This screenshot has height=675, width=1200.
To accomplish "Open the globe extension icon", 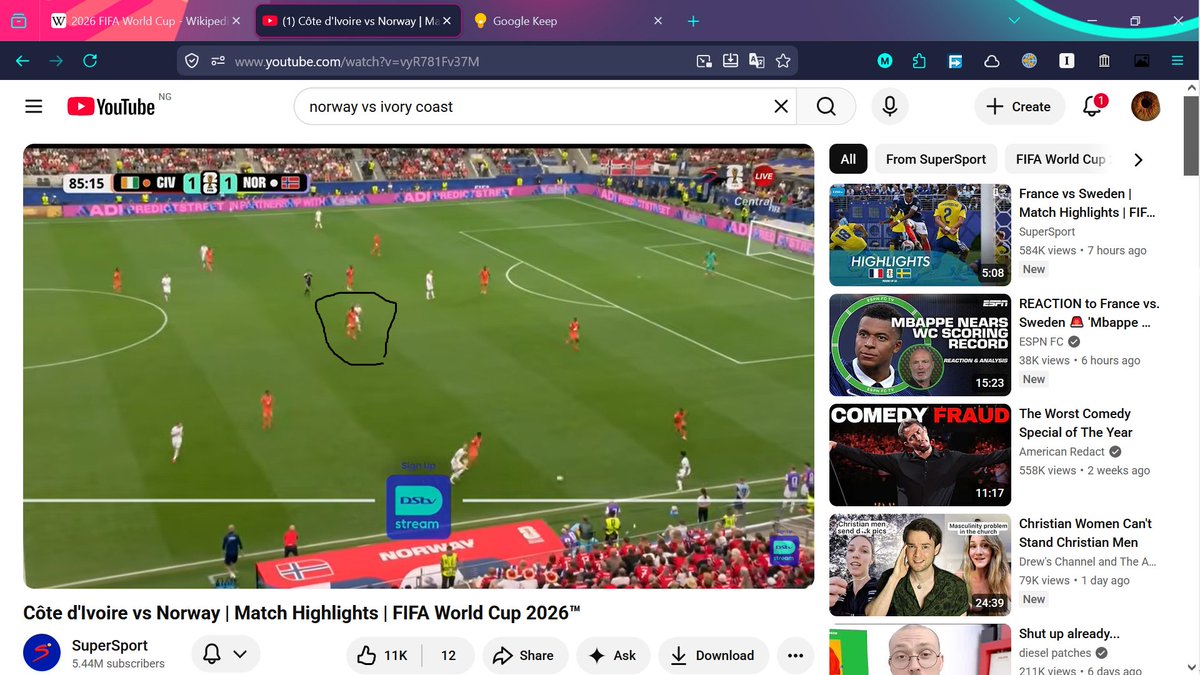I will [x=1029, y=61].
